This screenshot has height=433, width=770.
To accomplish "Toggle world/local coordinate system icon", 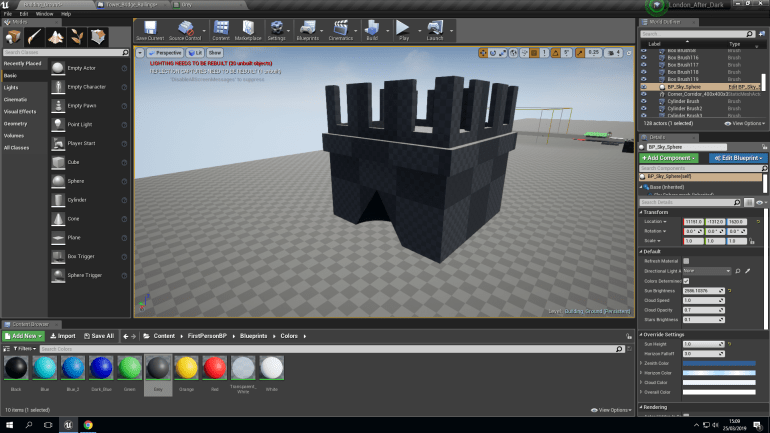I will pyautogui.click(x=513, y=53).
